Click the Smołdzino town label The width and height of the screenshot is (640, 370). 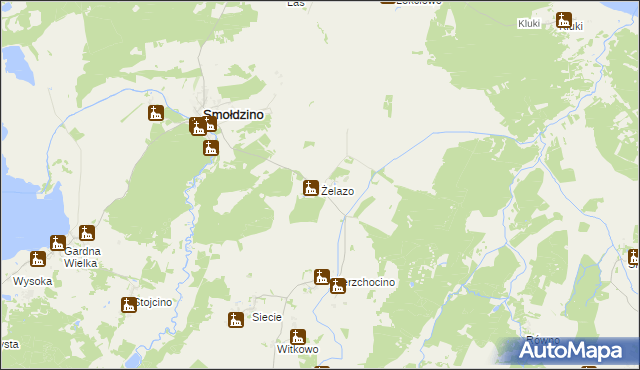coord(233,115)
